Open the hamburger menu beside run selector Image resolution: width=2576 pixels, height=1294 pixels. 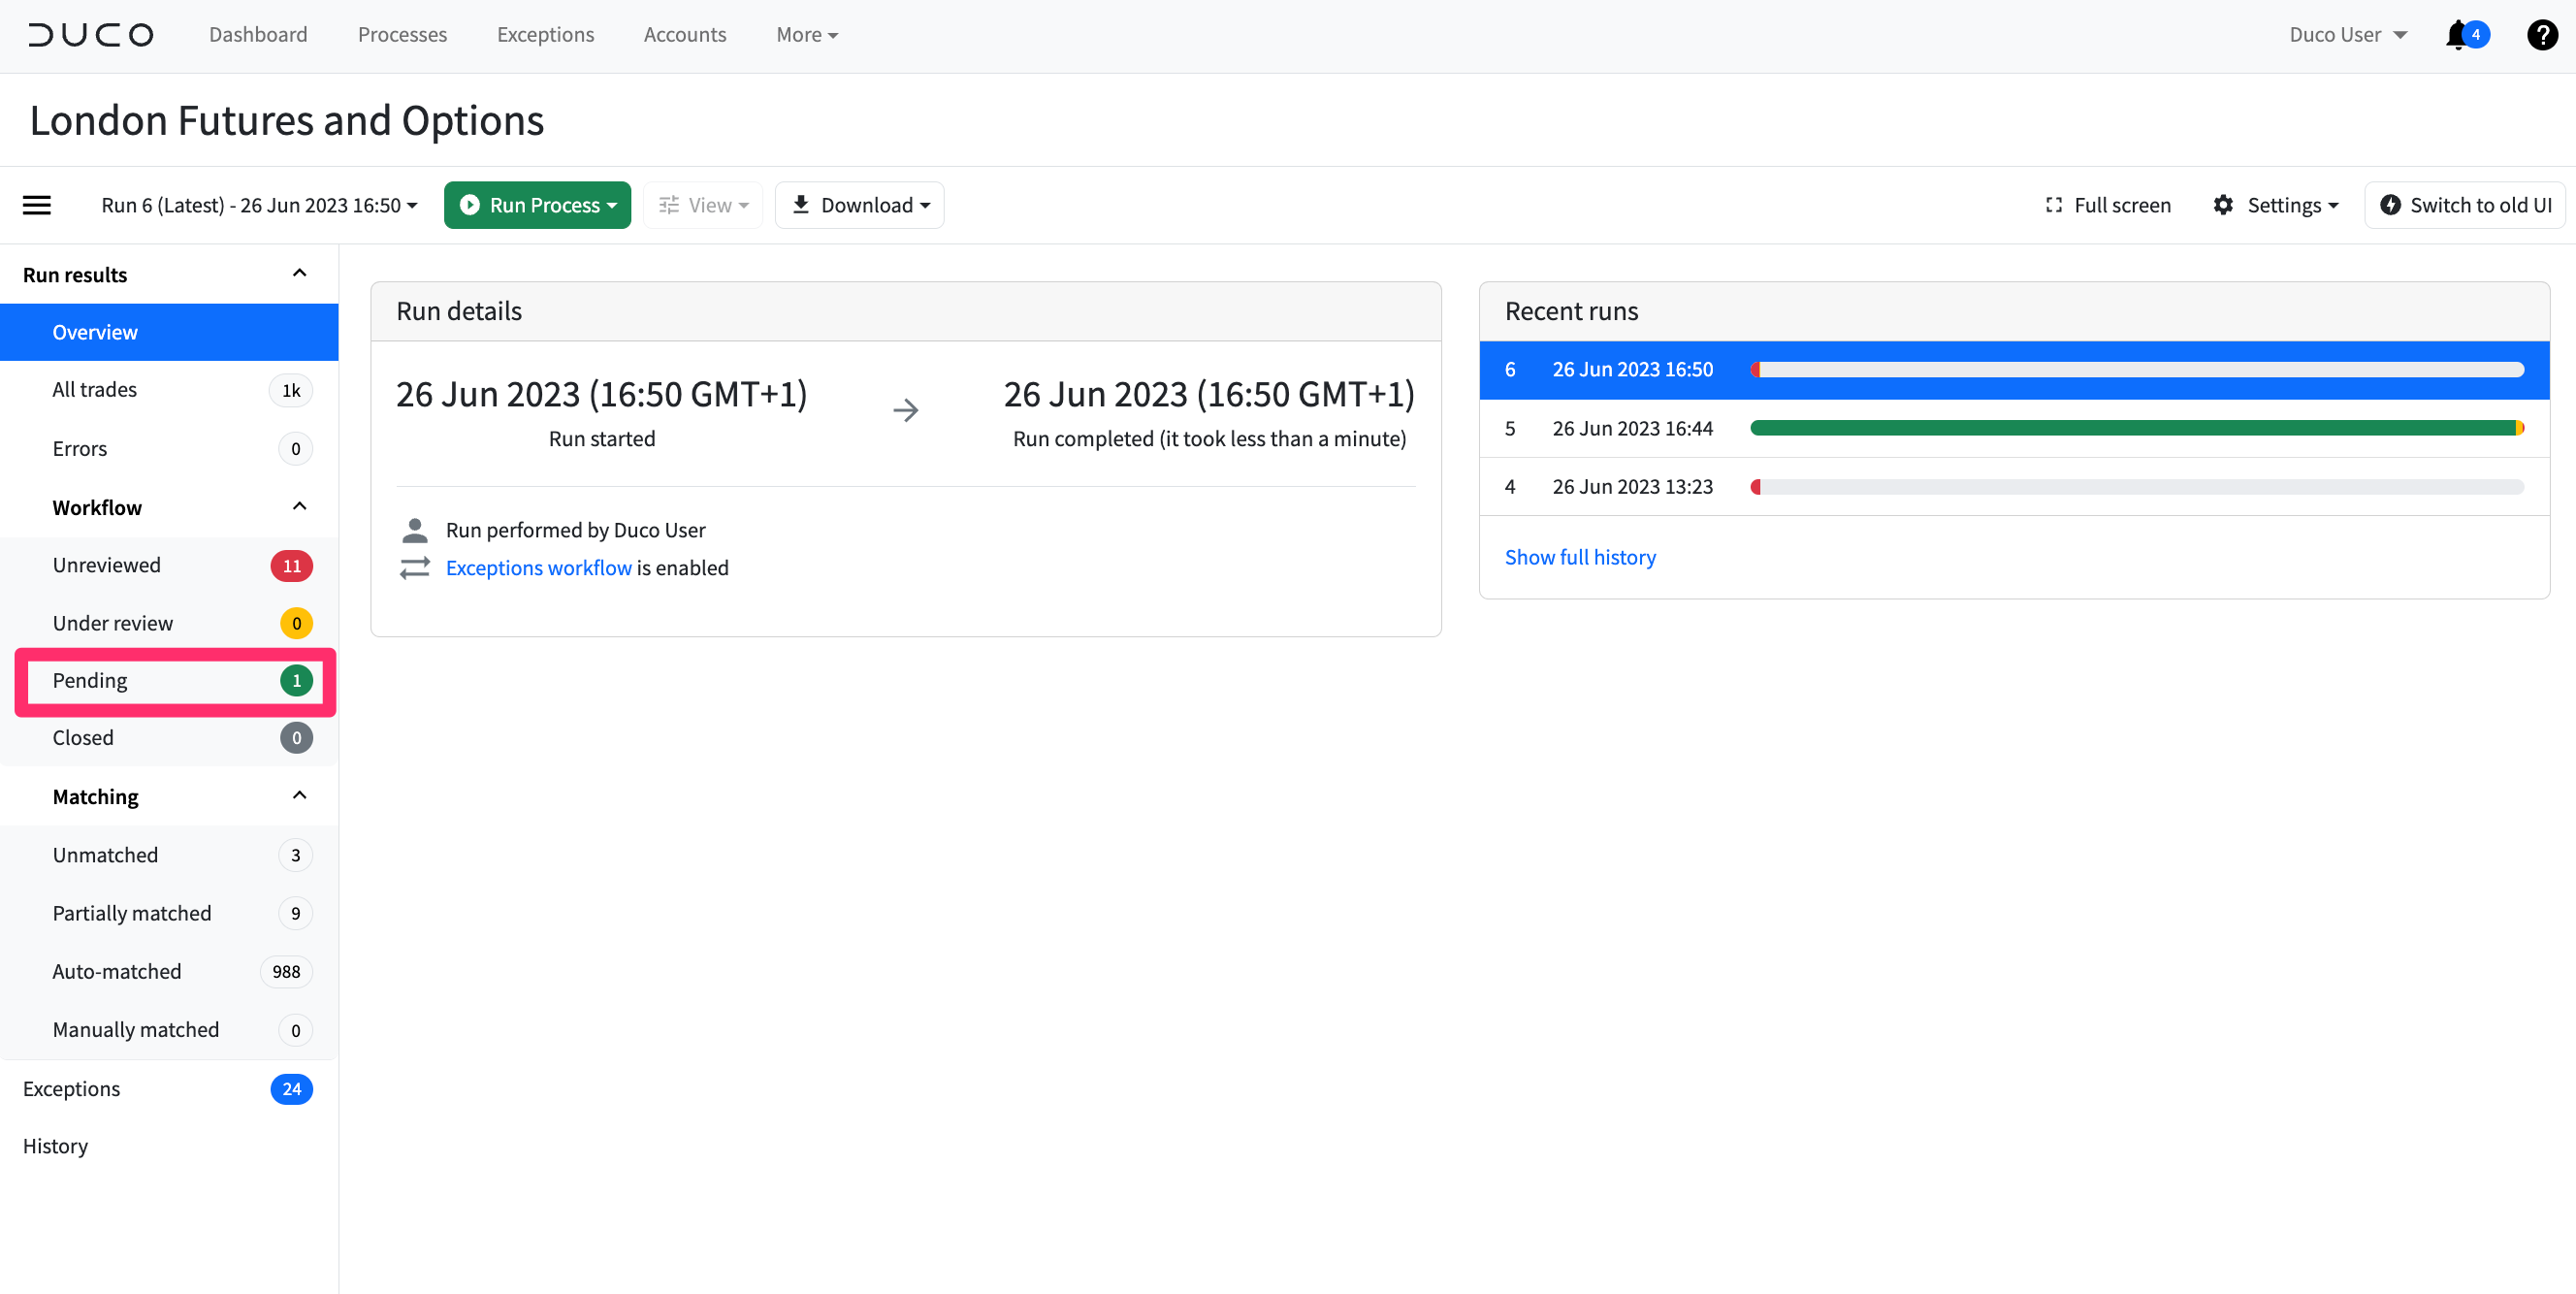click(x=36, y=204)
